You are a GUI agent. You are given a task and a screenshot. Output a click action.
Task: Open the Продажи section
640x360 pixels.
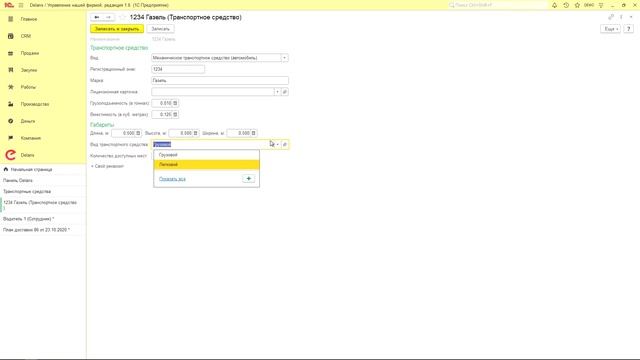point(30,53)
